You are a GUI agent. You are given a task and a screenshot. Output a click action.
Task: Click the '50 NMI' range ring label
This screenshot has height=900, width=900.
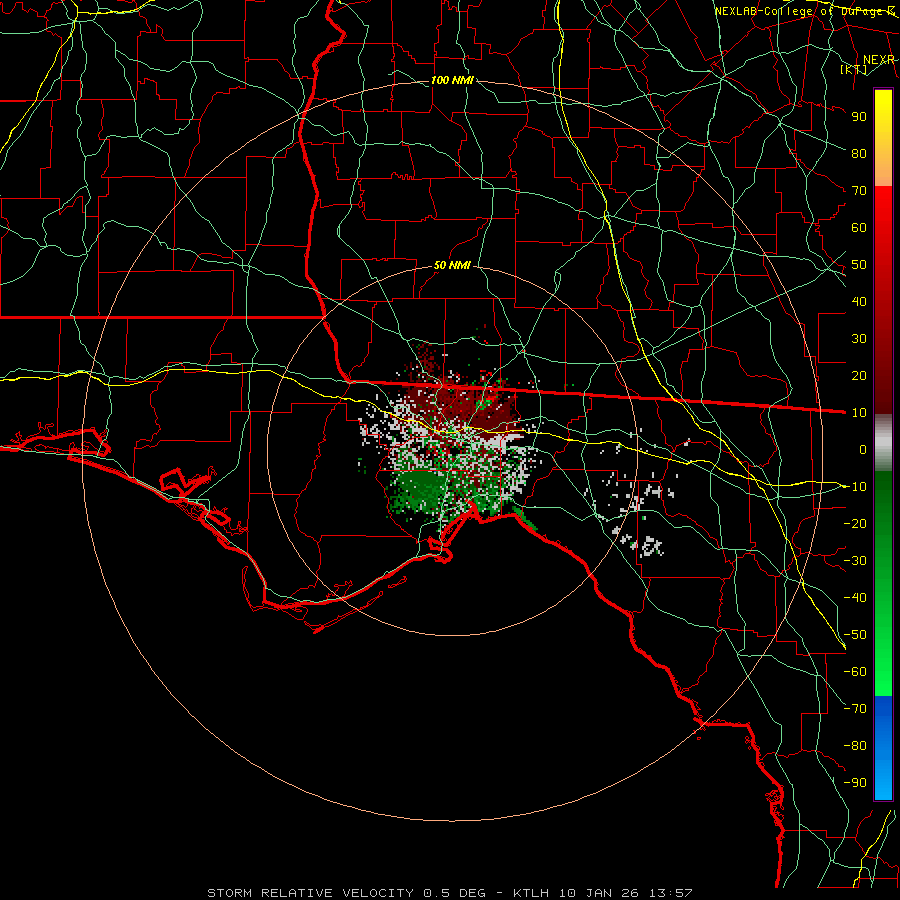pos(452,265)
